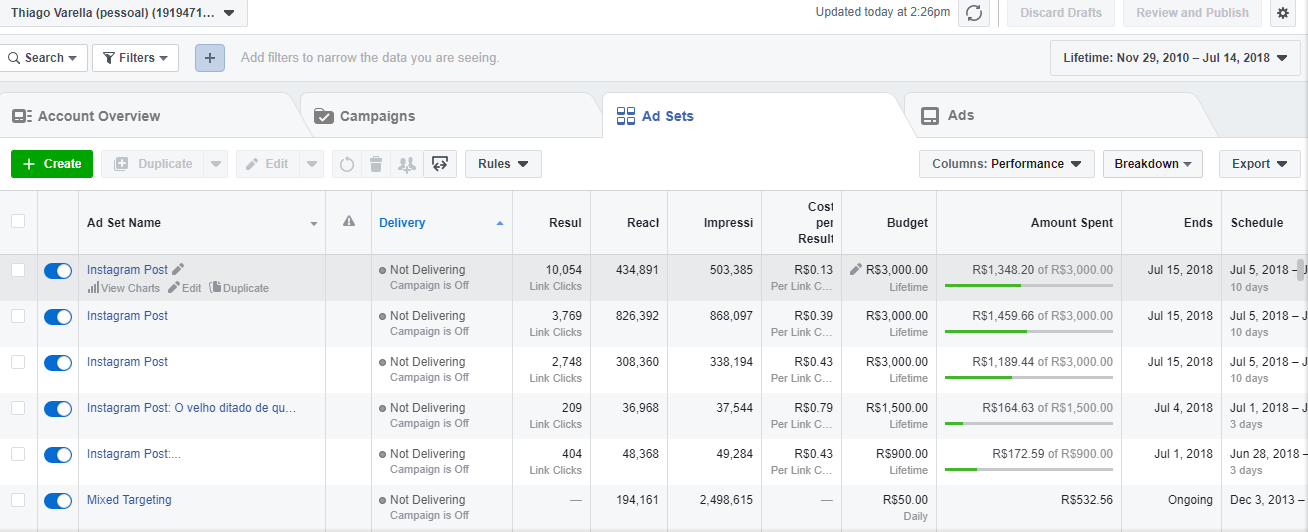Click the import/export exchange icon

(x=440, y=164)
